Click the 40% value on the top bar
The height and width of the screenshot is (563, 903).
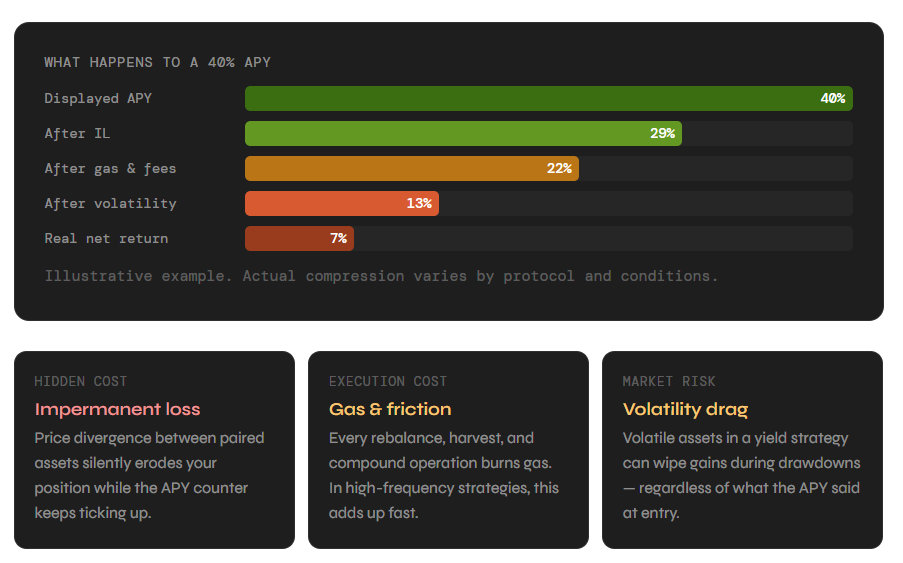832,99
